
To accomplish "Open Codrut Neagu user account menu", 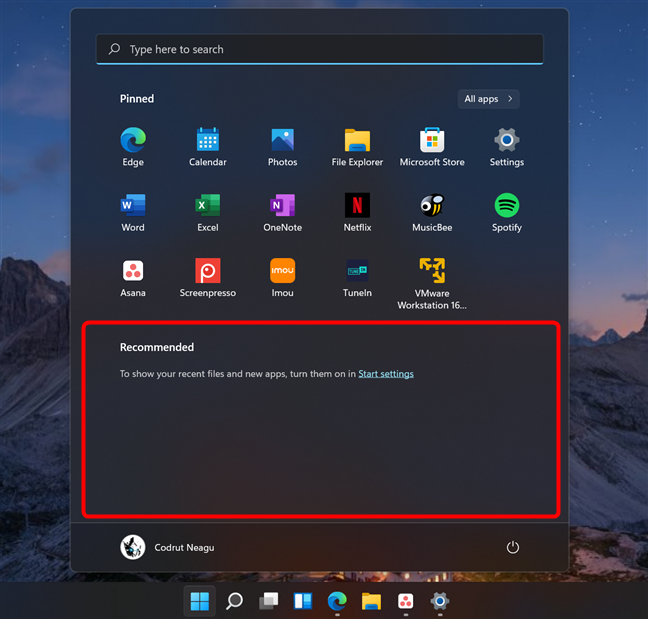I will click(x=167, y=547).
